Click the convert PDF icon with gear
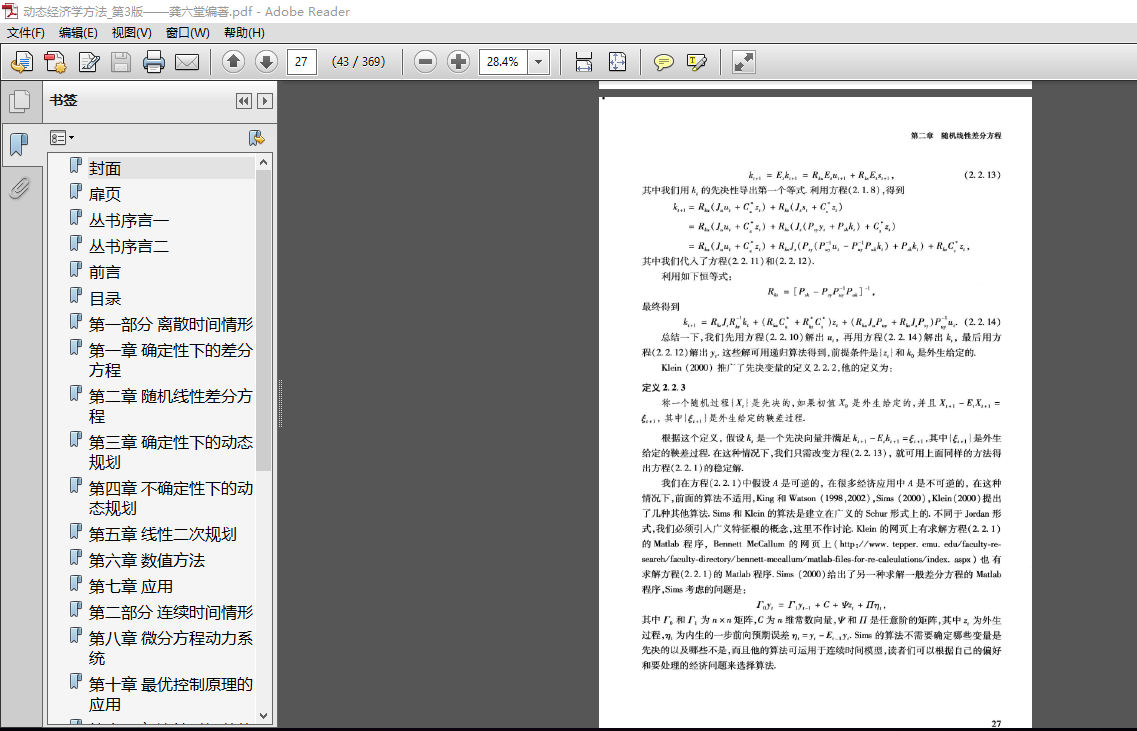1137x731 pixels. coord(55,62)
